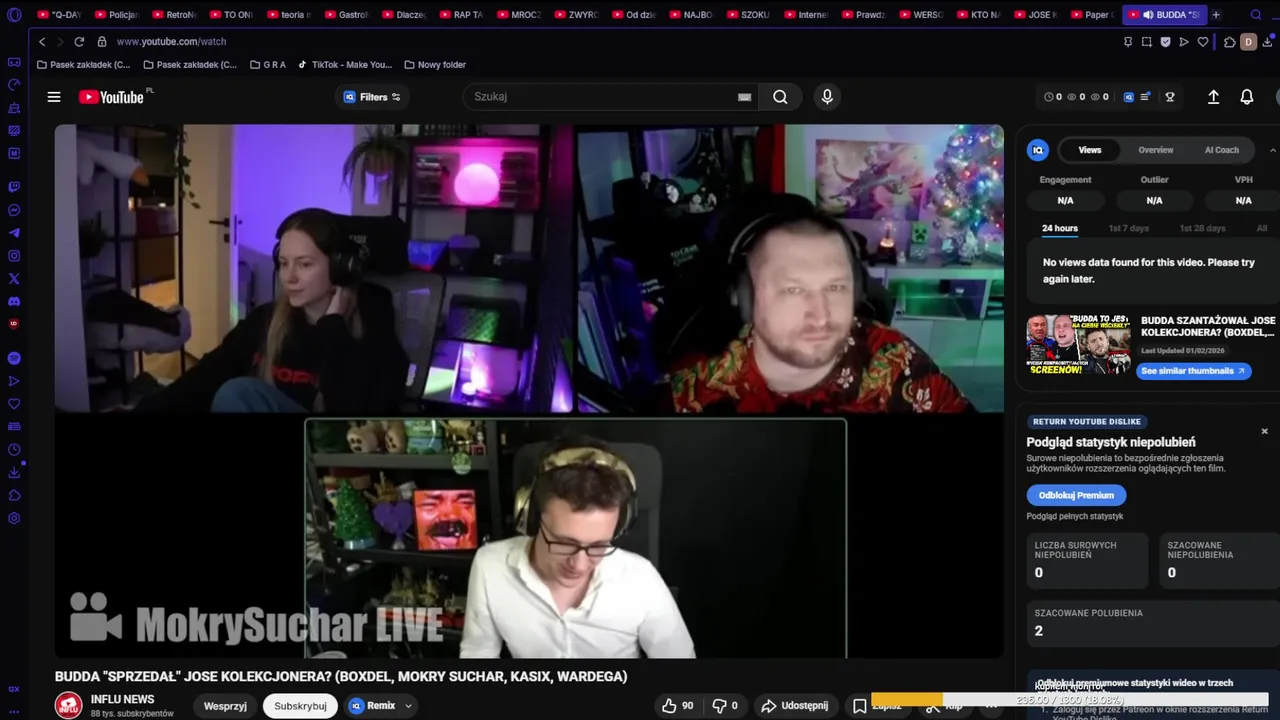
Task: Click the URL www.youtube.com/watch address bar
Action: (x=171, y=42)
